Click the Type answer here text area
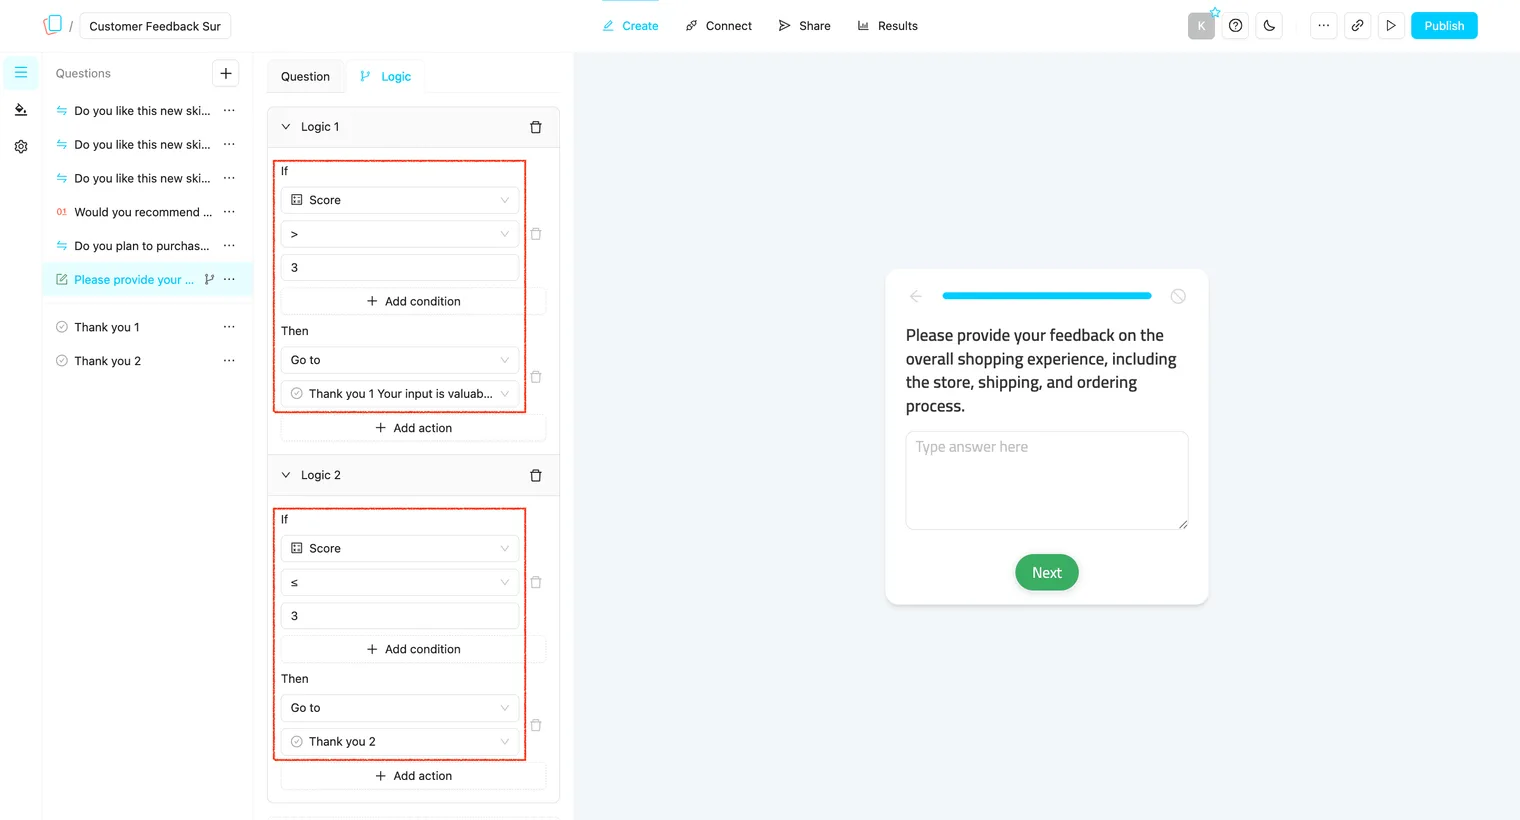 tap(1047, 481)
